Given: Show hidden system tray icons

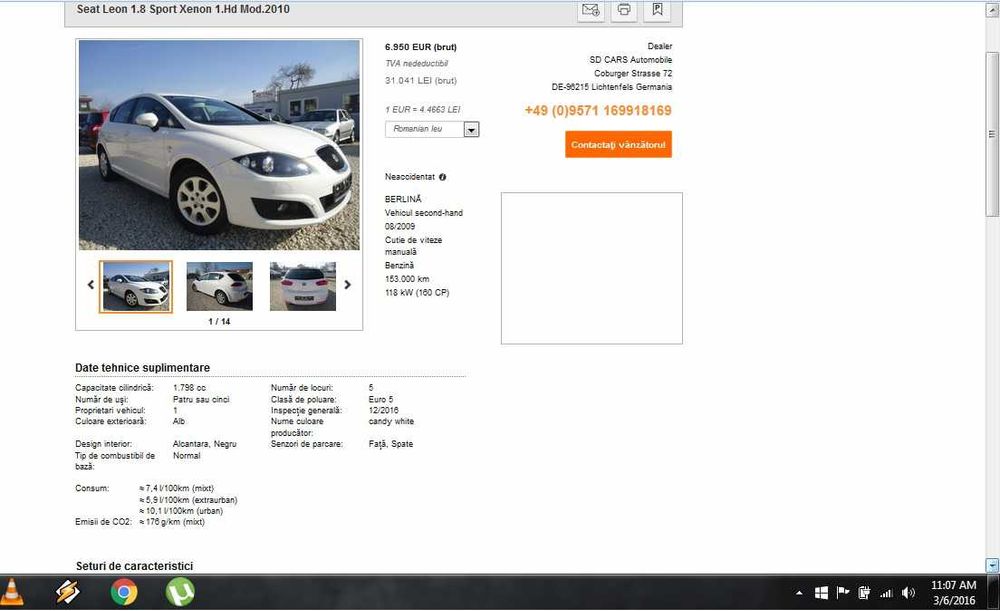Looking at the screenshot, I should coord(799,593).
